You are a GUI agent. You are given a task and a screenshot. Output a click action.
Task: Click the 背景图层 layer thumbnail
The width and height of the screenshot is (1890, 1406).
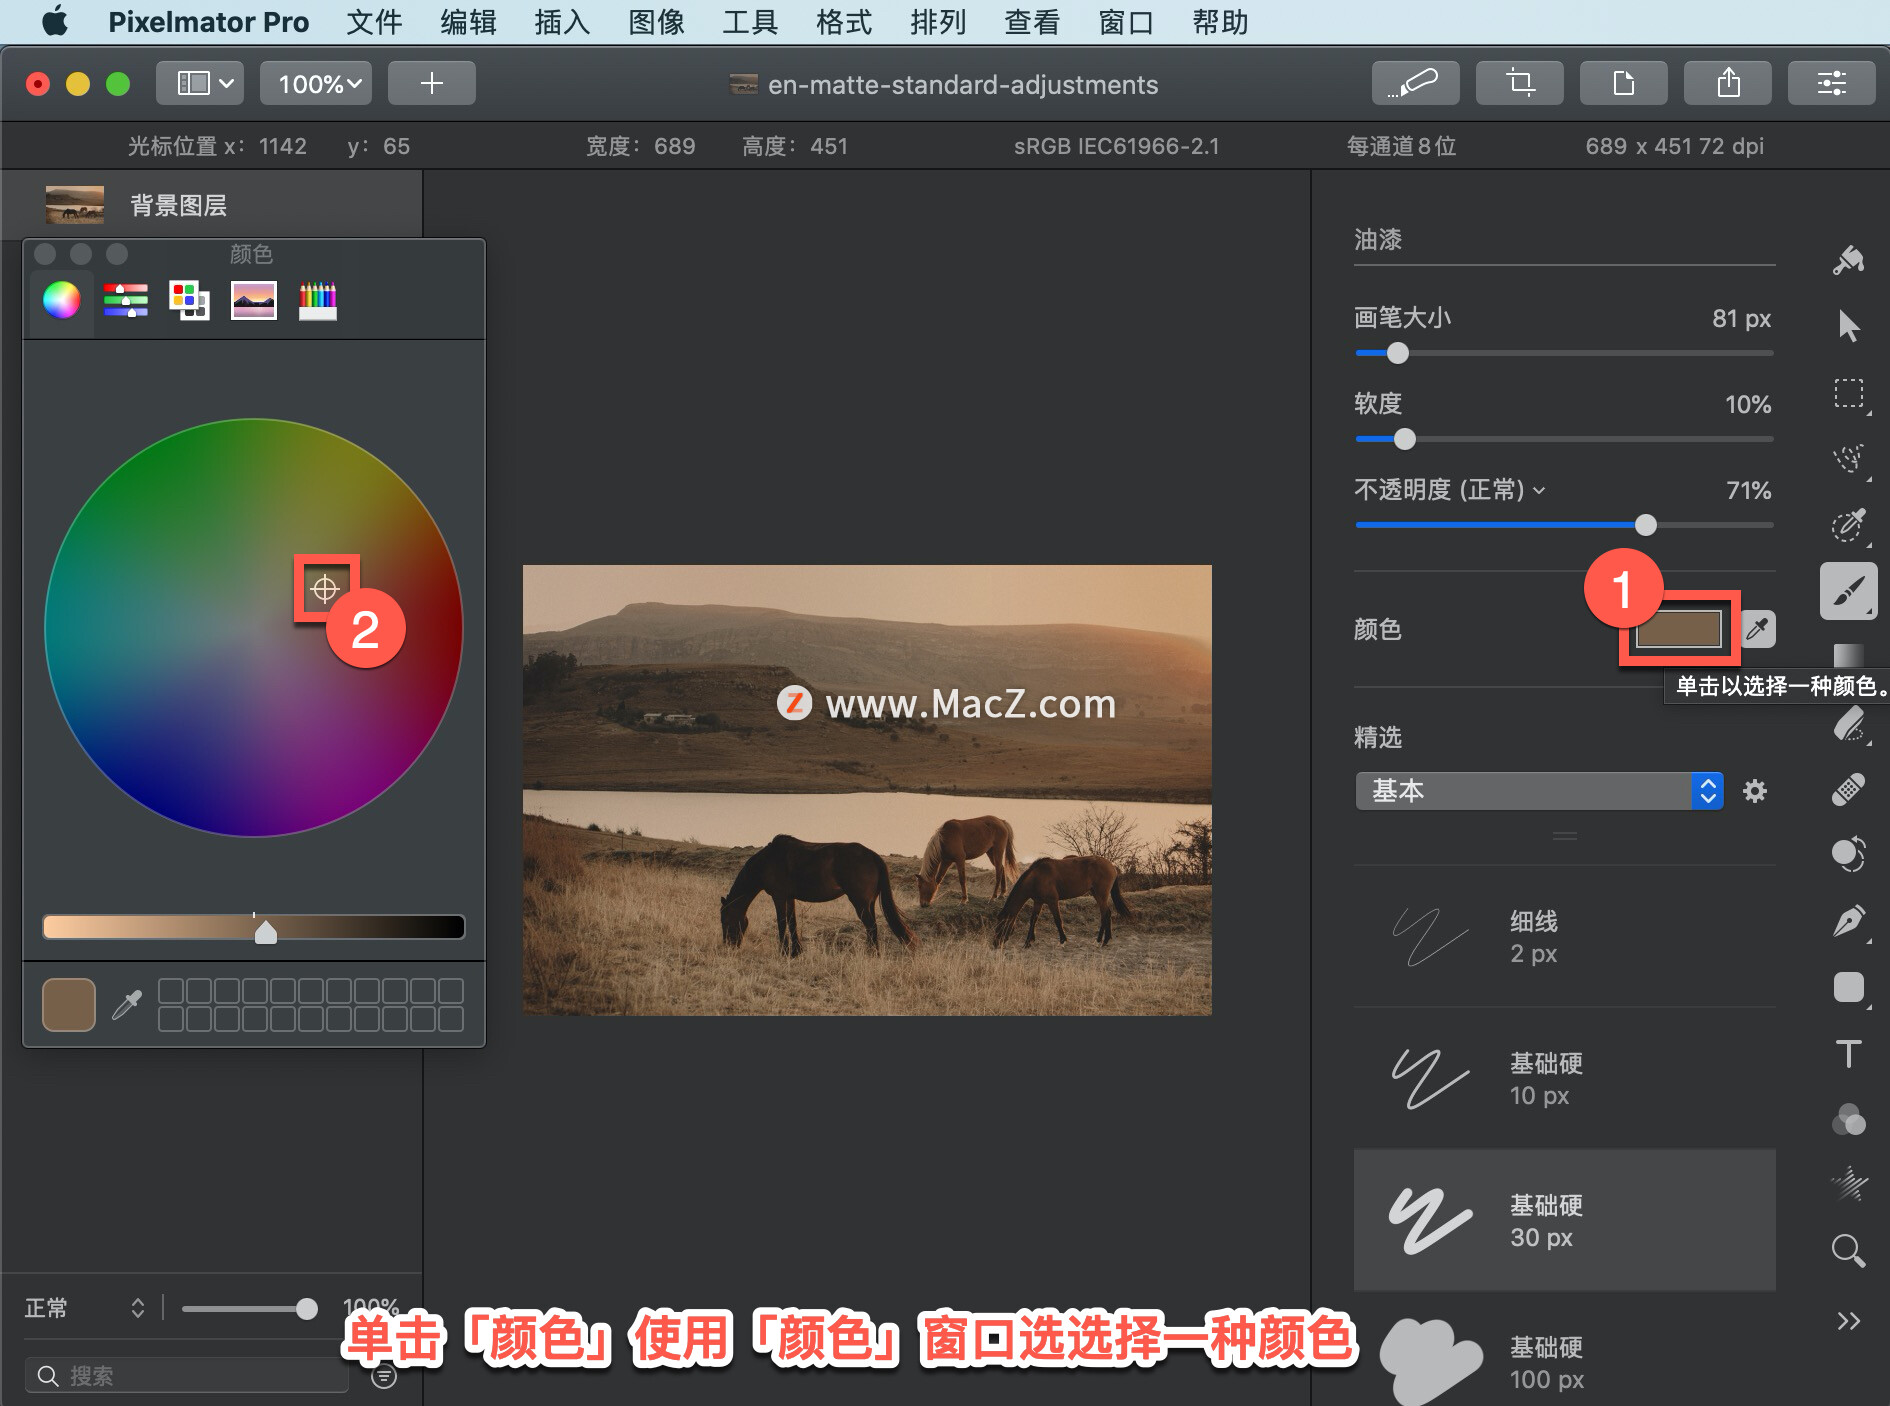(x=75, y=205)
